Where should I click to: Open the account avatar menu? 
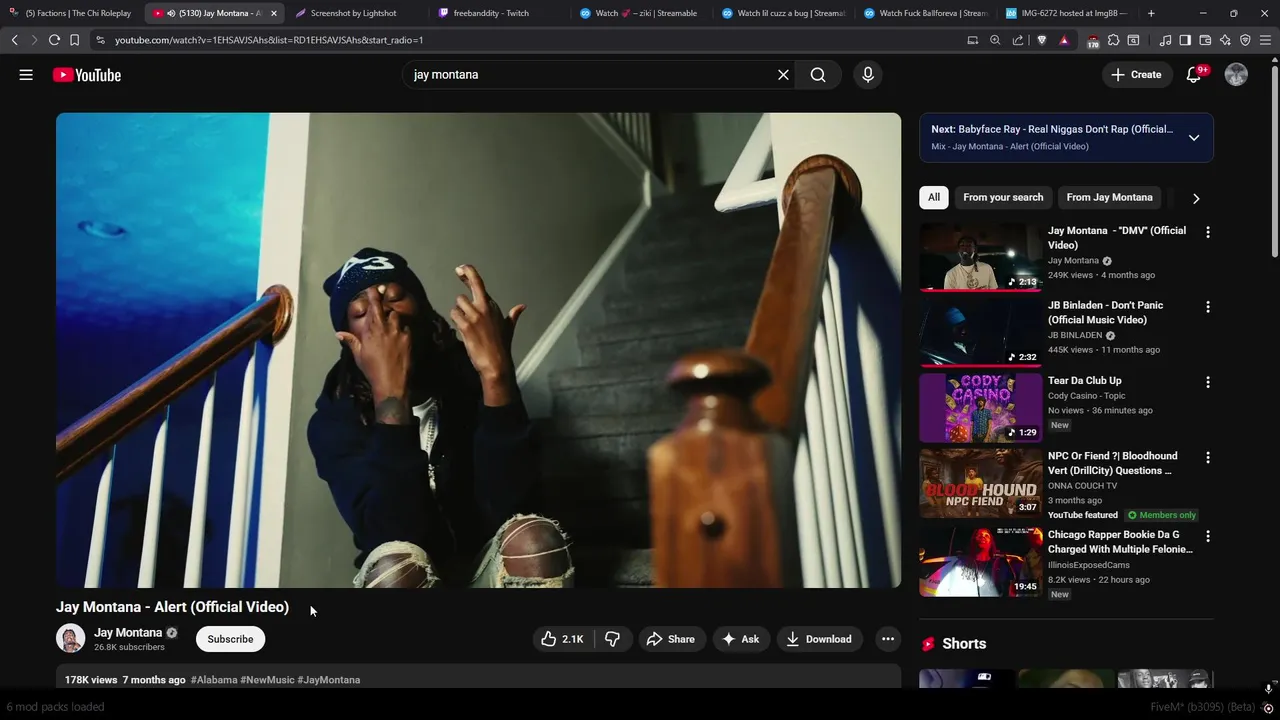coord(1236,75)
